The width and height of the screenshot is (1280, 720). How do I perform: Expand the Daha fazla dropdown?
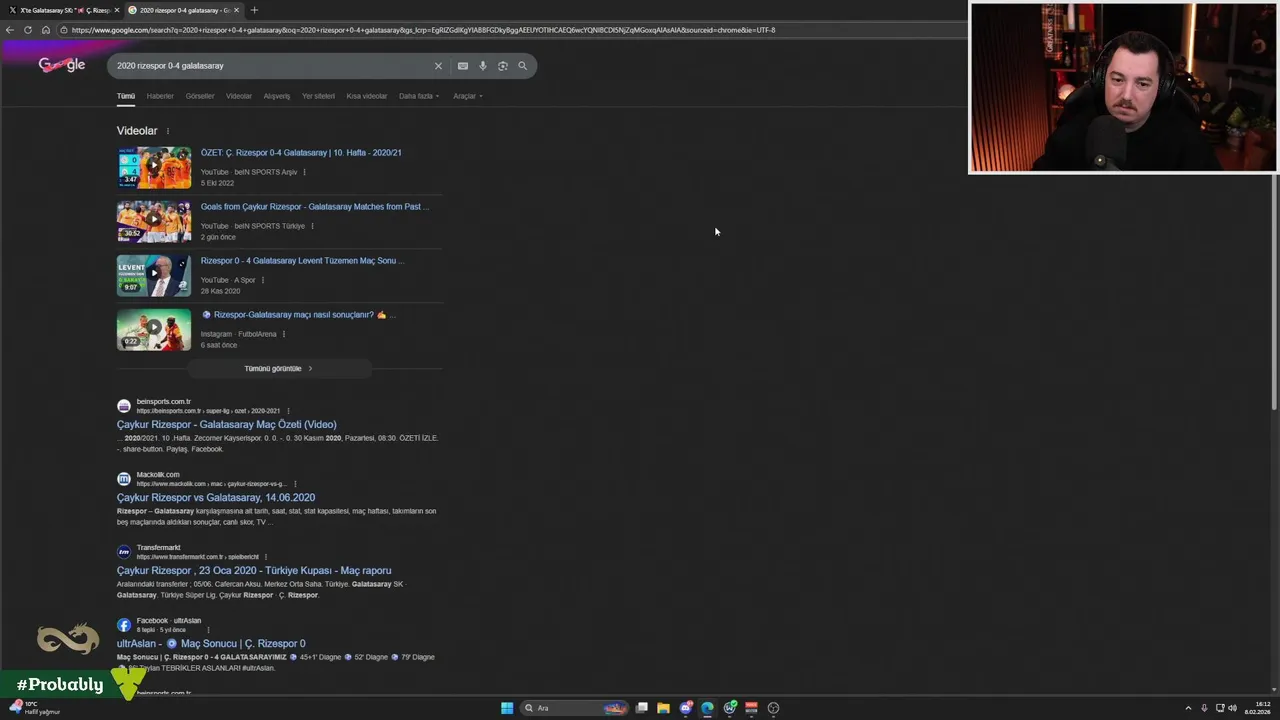419,96
